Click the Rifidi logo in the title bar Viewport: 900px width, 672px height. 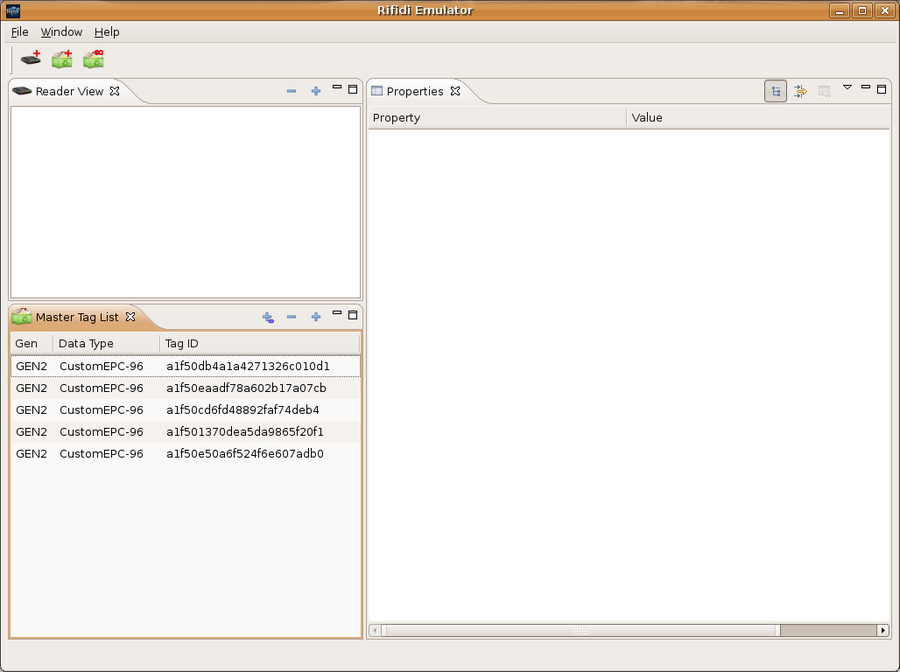(11, 10)
